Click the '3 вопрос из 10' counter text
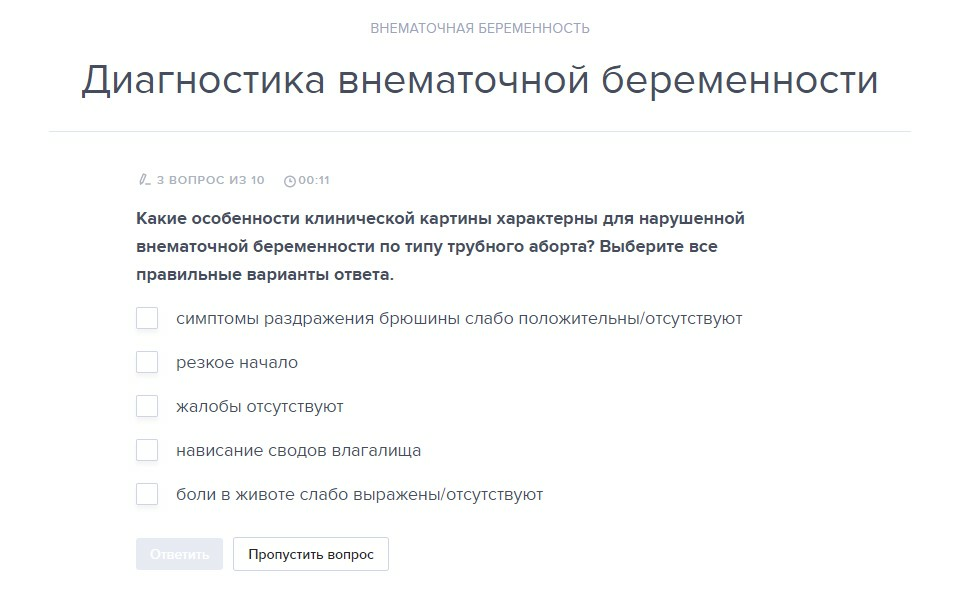The image size is (969, 604). [x=211, y=180]
